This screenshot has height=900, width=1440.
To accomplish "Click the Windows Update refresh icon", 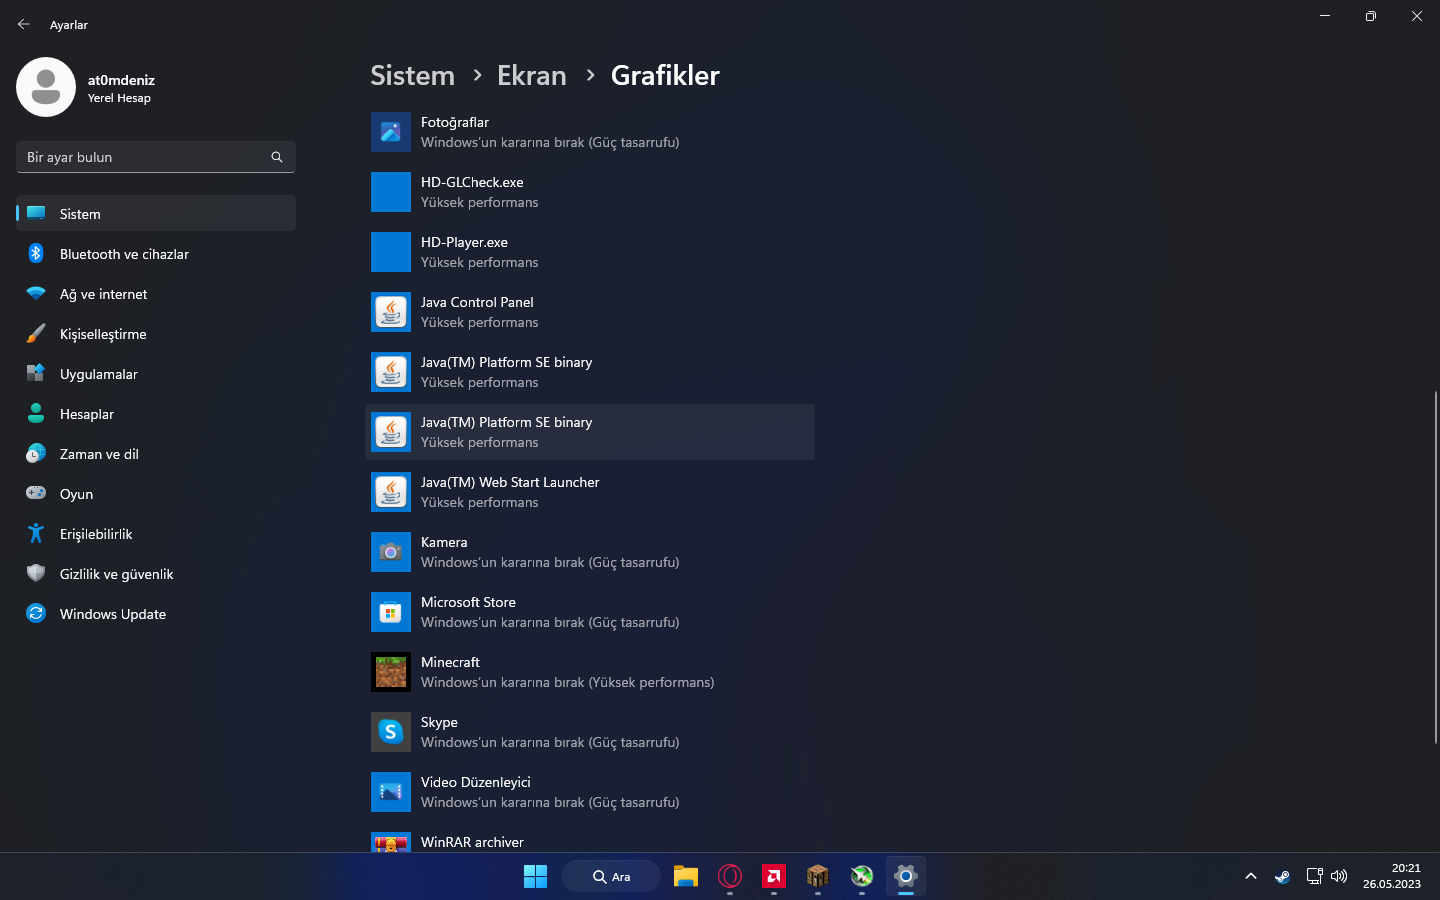I will click(36, 614).
